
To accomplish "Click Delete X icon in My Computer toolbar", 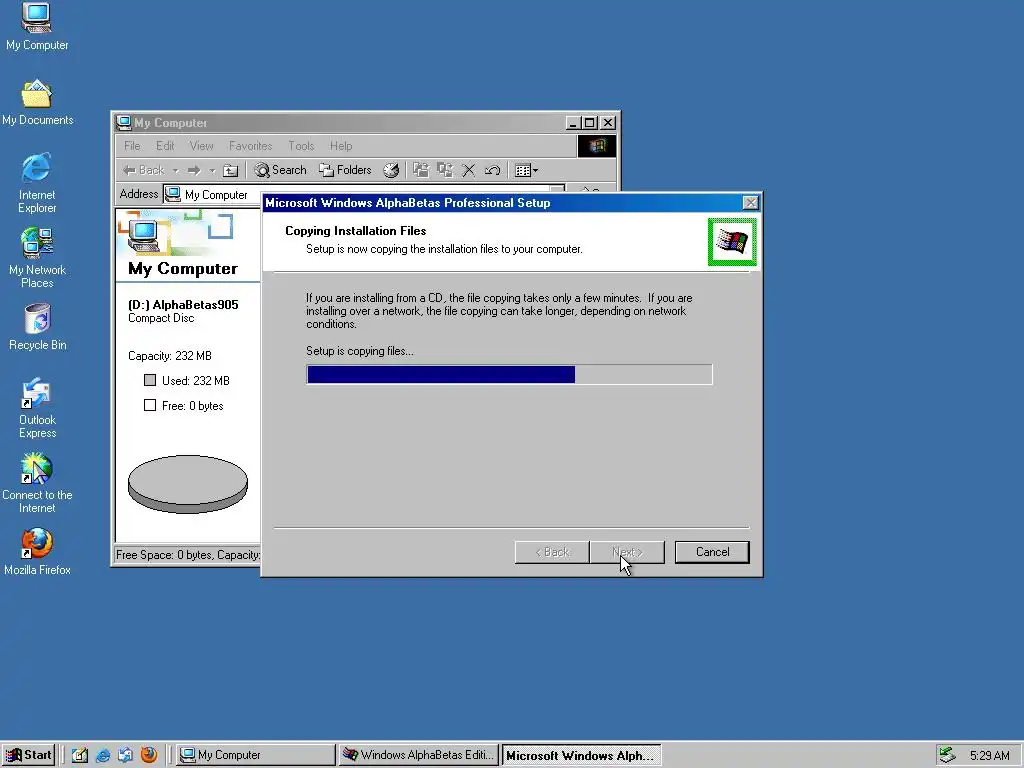I will tap(468, 170).
